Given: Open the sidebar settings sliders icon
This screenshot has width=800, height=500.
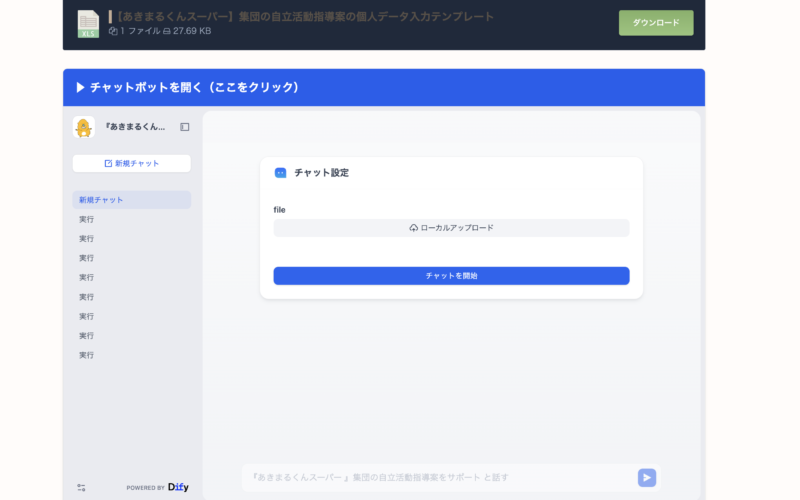Looking at the screenshot, I should (81, 487).
